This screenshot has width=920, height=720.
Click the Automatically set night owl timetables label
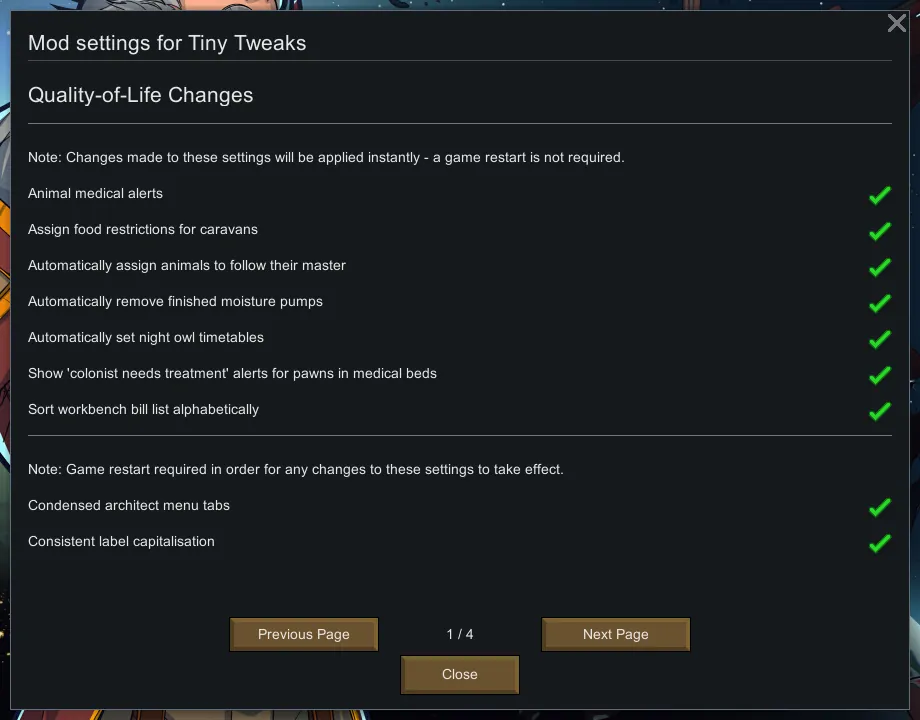pyautogui.click(x=146, y=337)
